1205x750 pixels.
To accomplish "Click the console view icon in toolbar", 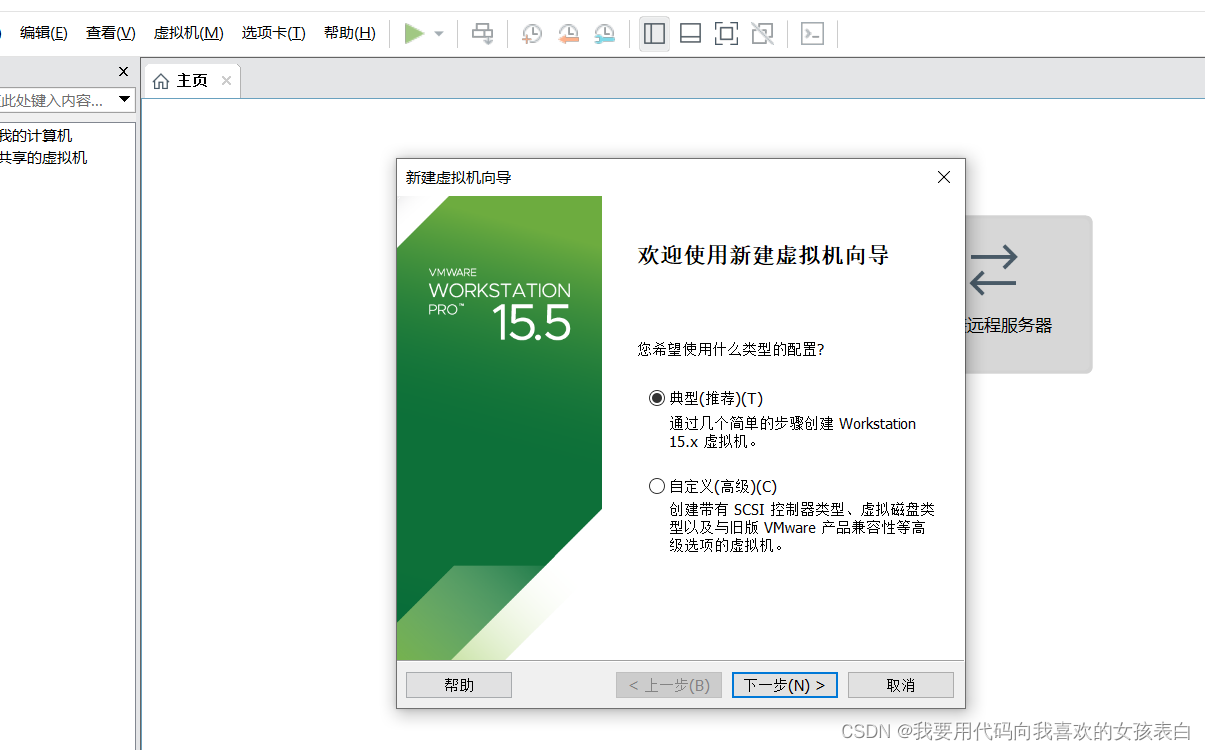I will 812,34.
